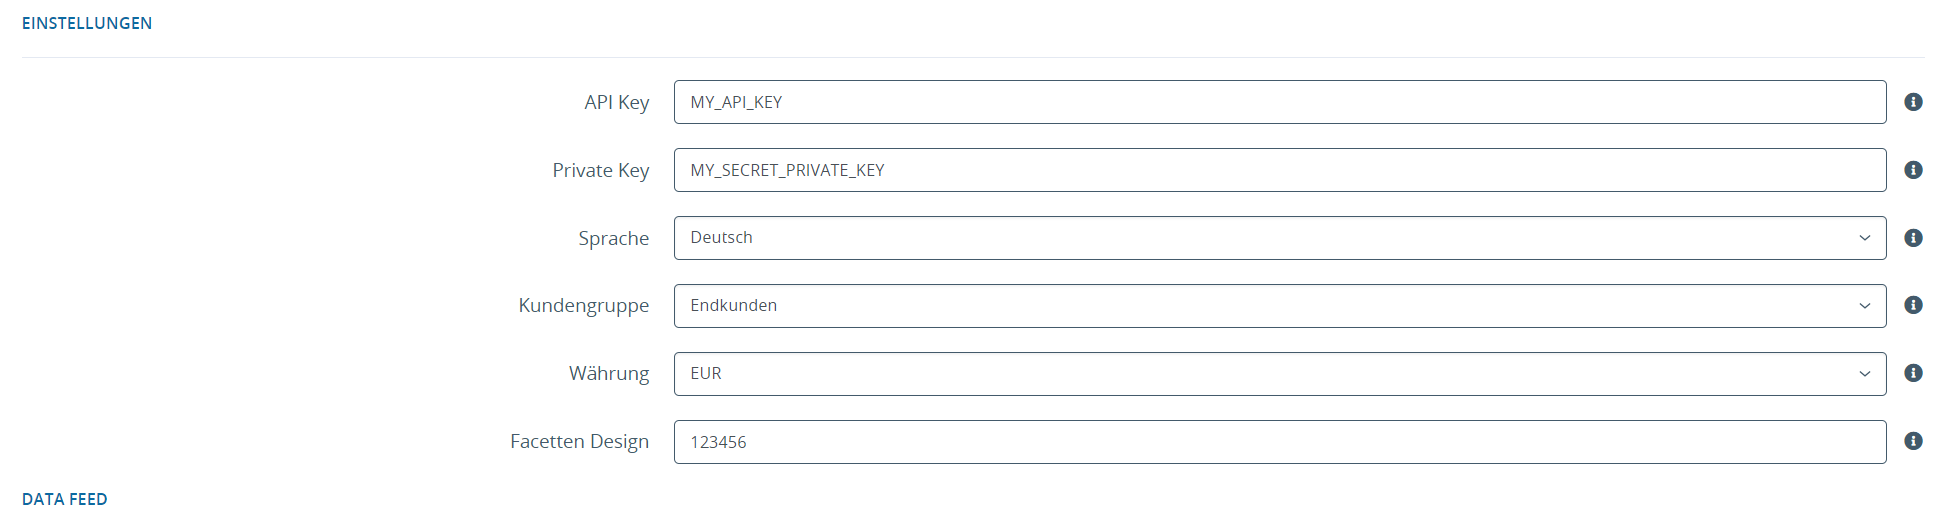The width and height of the screenshot is (1950, 524).
Task: Open the Sprache dropdown showing Deutsch
Action: click(1279, 238)
